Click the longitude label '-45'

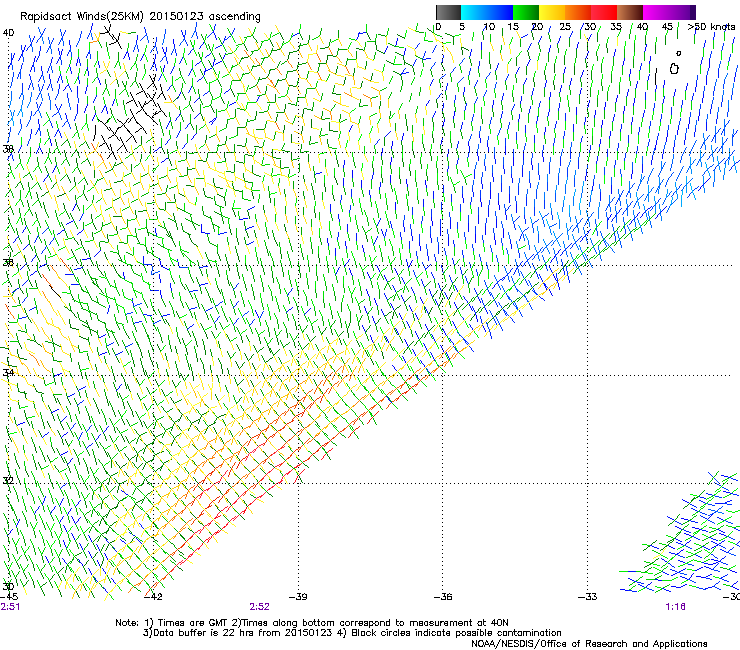[x=9, y=597]
